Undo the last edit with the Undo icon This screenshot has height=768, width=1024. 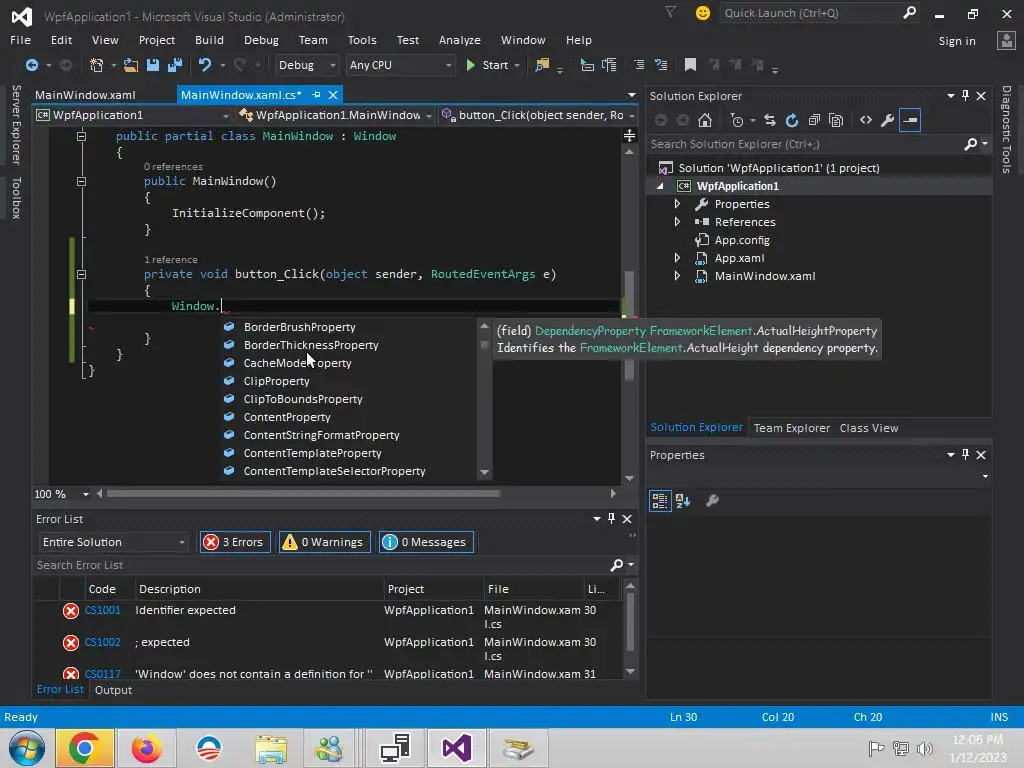point(205,65)
